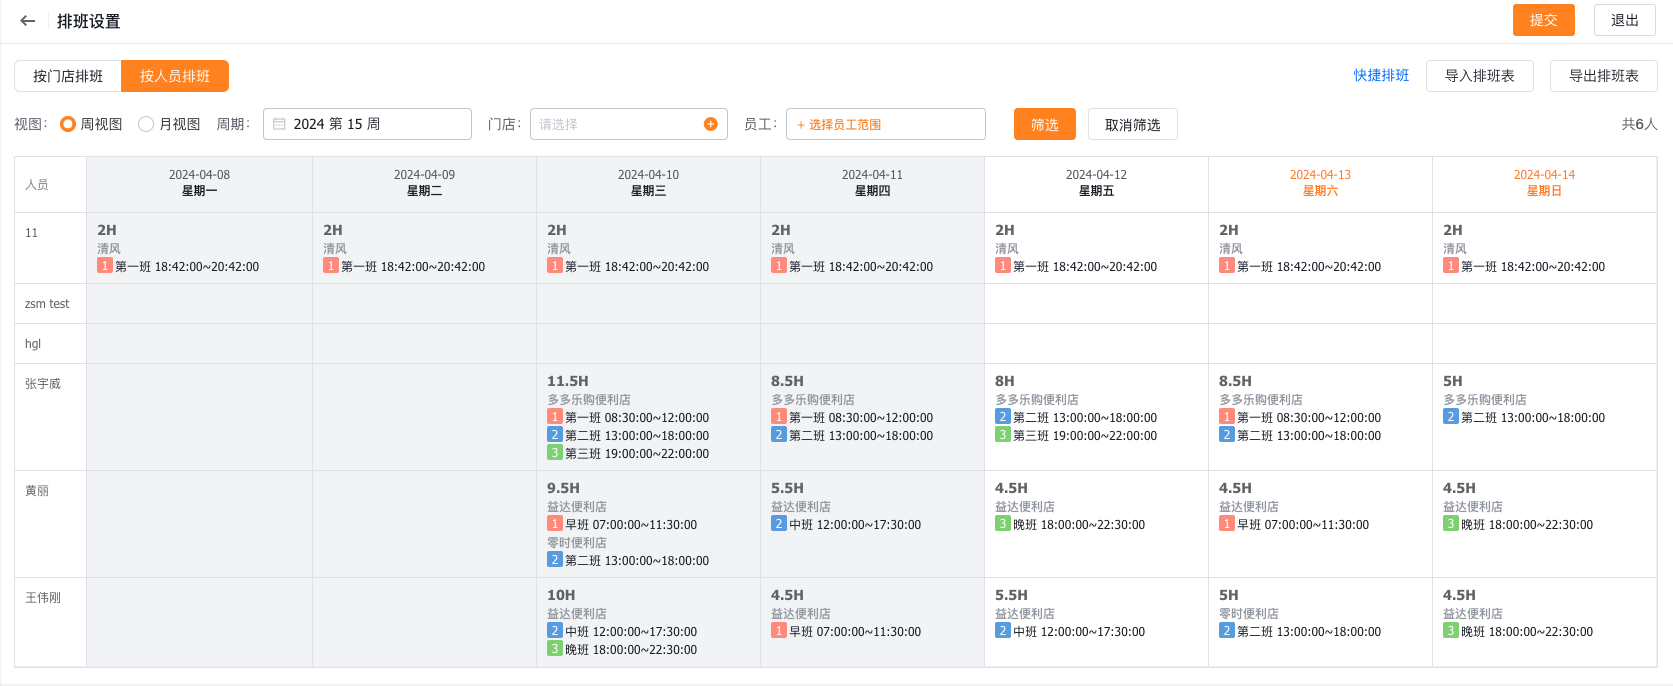
Task: Click the 取消筛选 button
Action: coord(1132,124)
